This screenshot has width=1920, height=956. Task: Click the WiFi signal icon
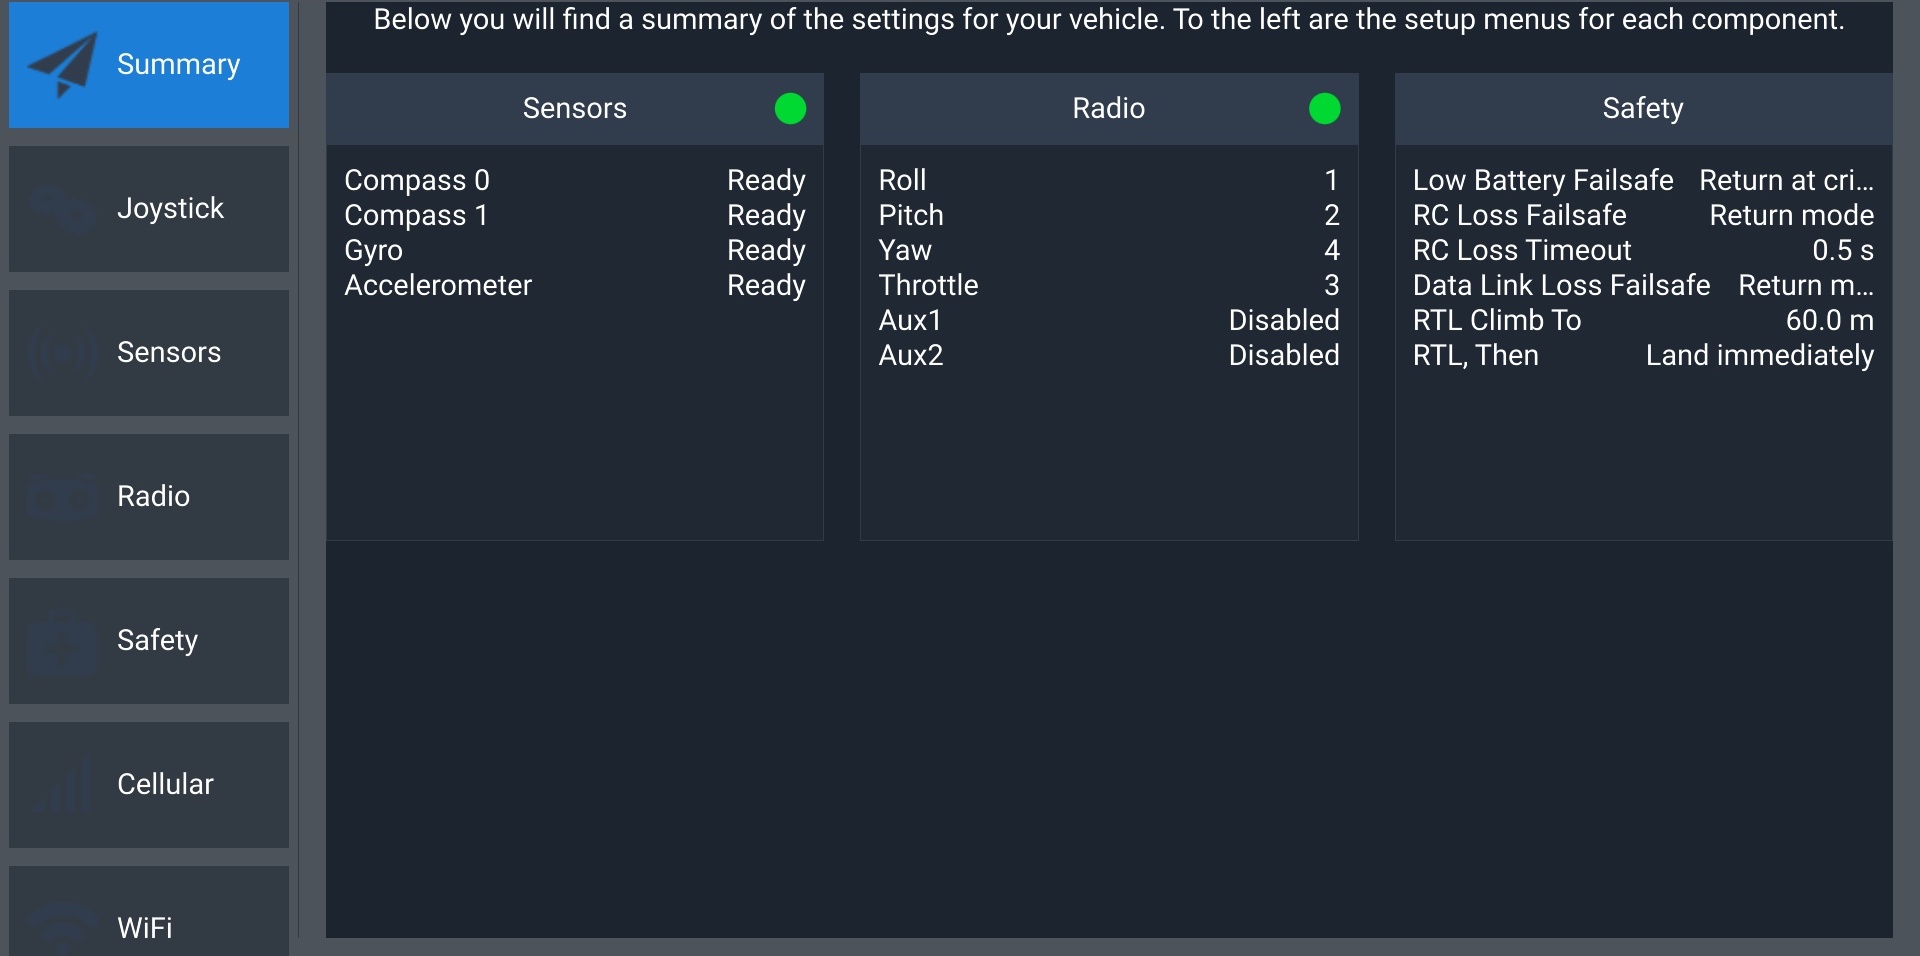[x=62, y=926]
